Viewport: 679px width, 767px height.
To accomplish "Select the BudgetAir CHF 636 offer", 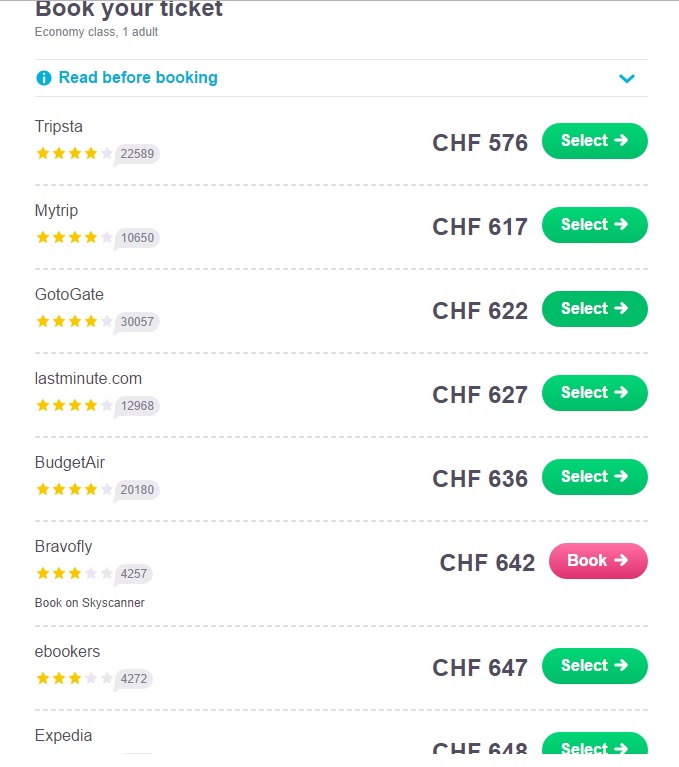I will 594,477.
